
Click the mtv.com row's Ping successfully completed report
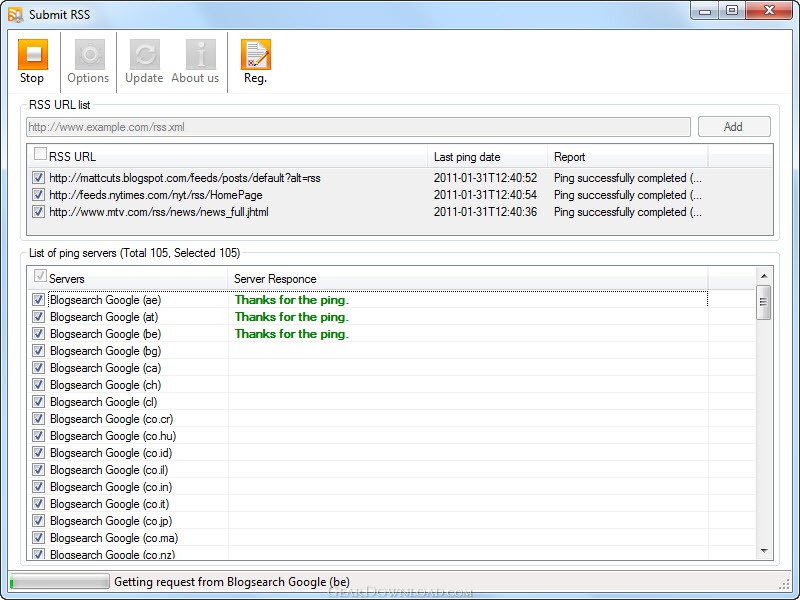[x=628, y=212]
